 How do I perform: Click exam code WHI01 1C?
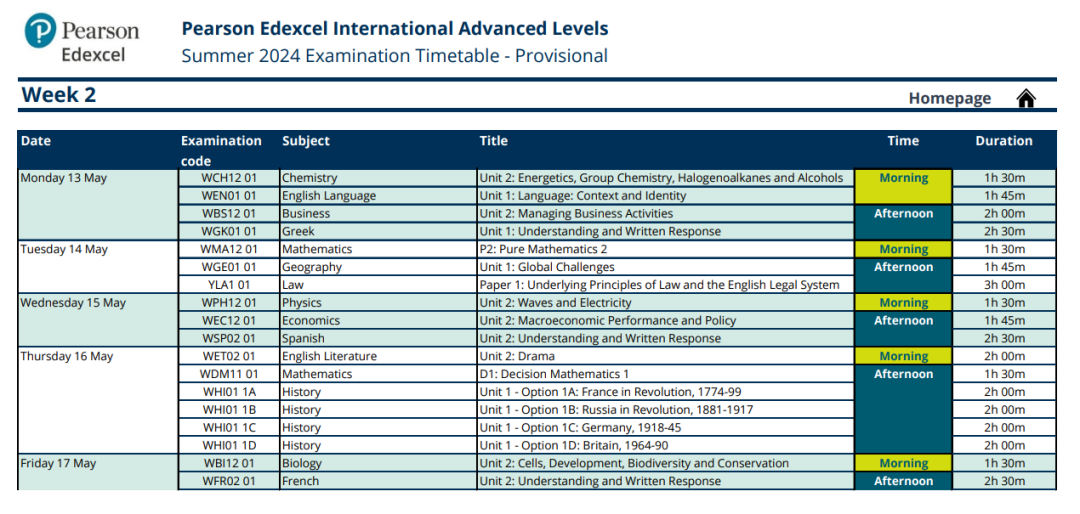click(228, 428)
